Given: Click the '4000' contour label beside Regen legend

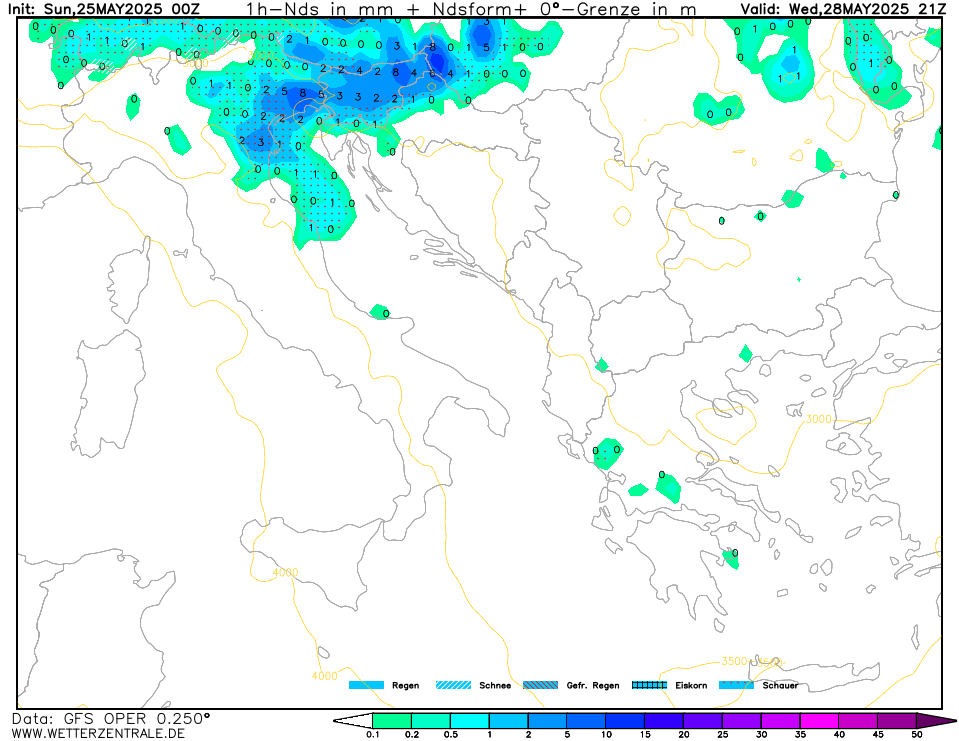Looking at the screenshot, I should (x=324, y=676).
